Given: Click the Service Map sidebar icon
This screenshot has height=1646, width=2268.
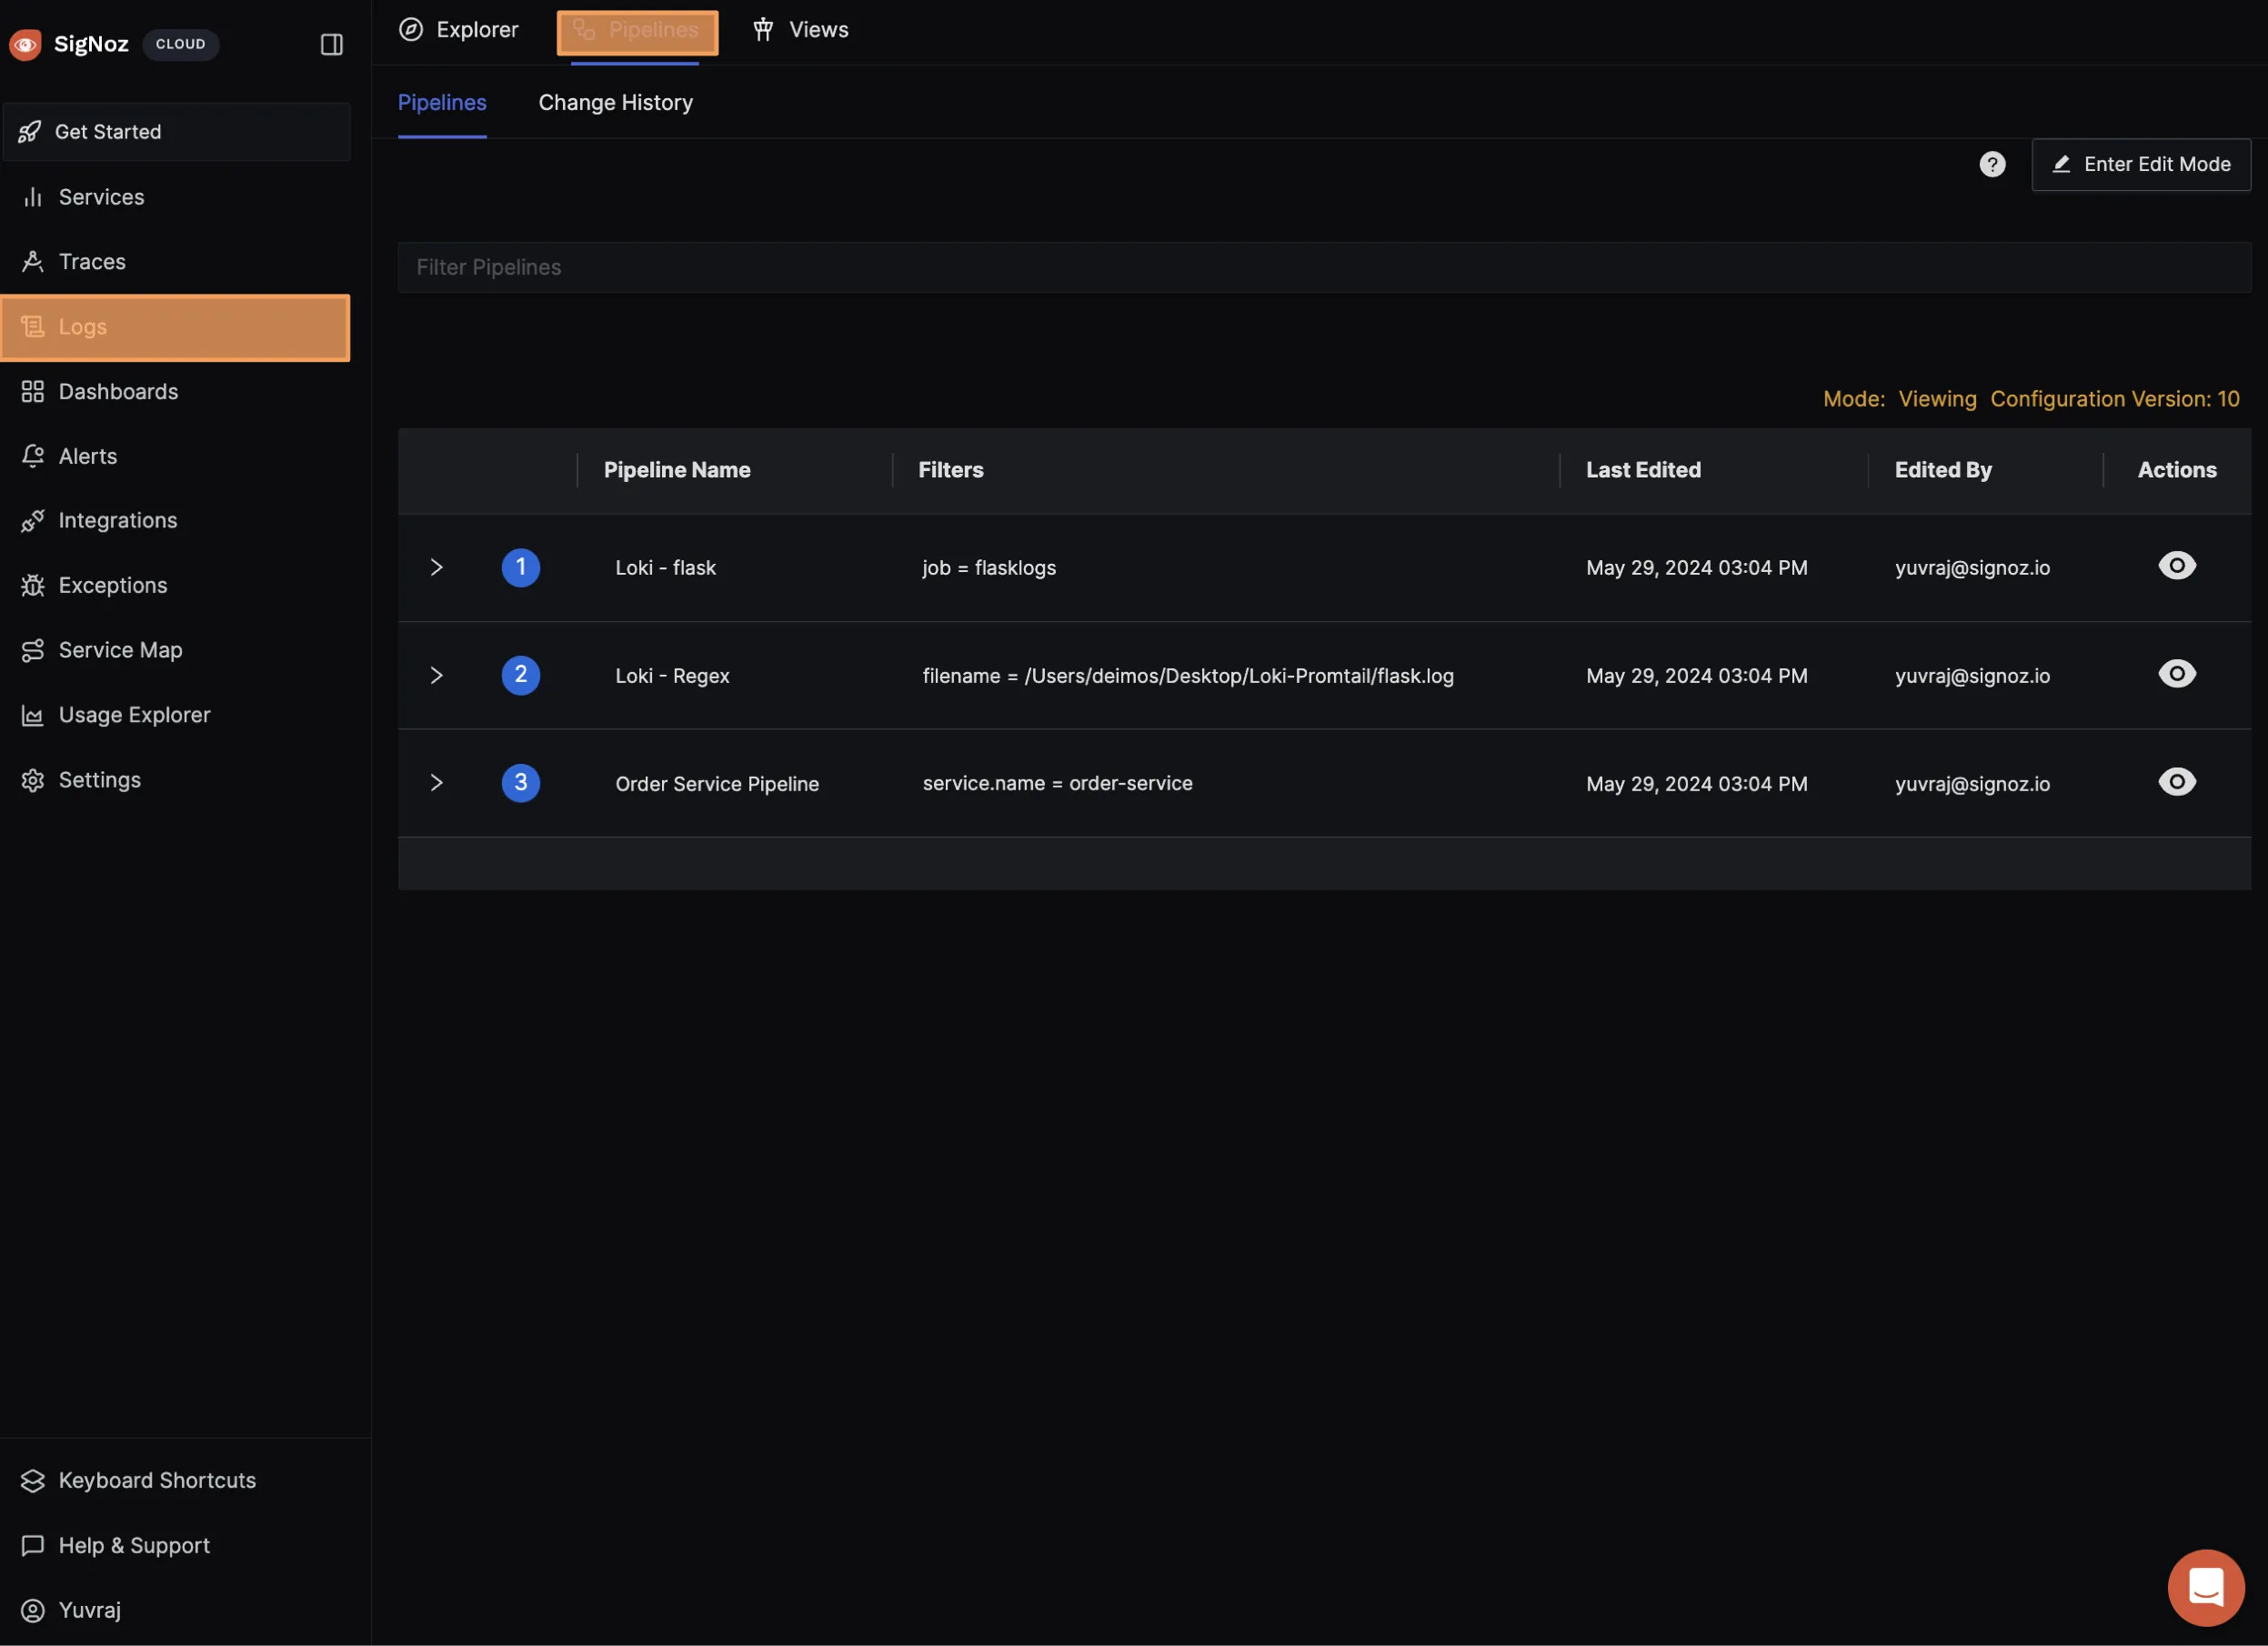Looking at the screenshot, I should click(33, 650).
